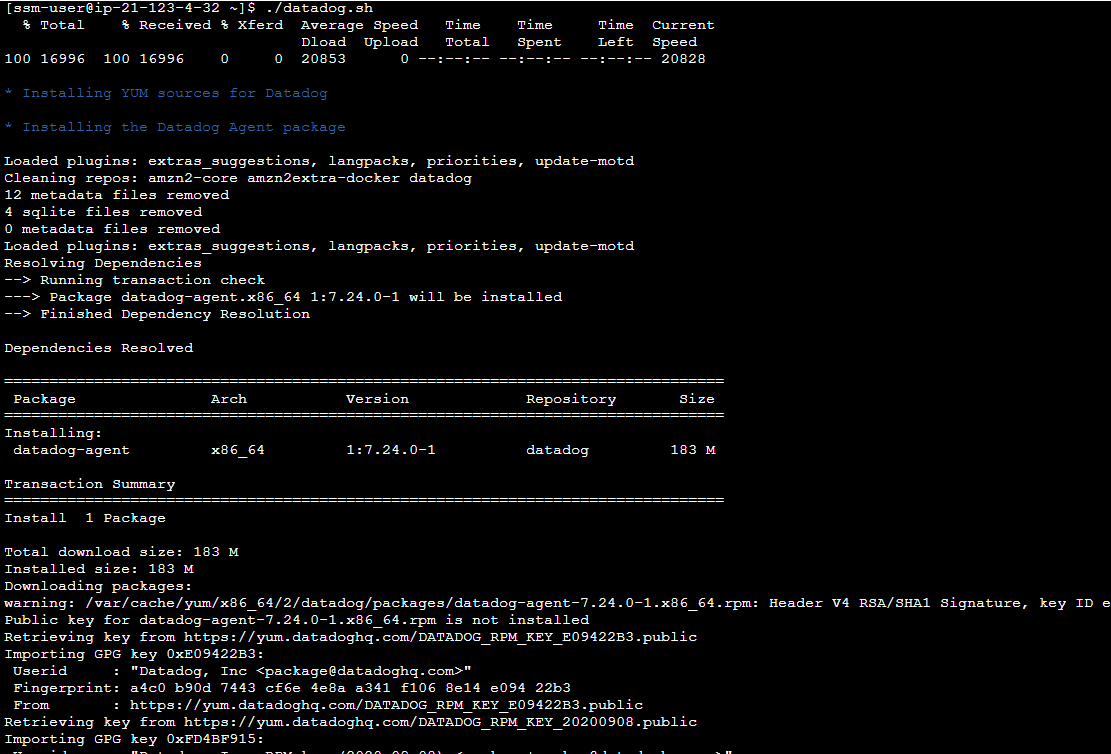The width and height of the screenshot is (1111, 754).
Task: Click the Fingerprint 'a4c0 b90d 7443 cf6e' line
Action: (x=292, y=688)
